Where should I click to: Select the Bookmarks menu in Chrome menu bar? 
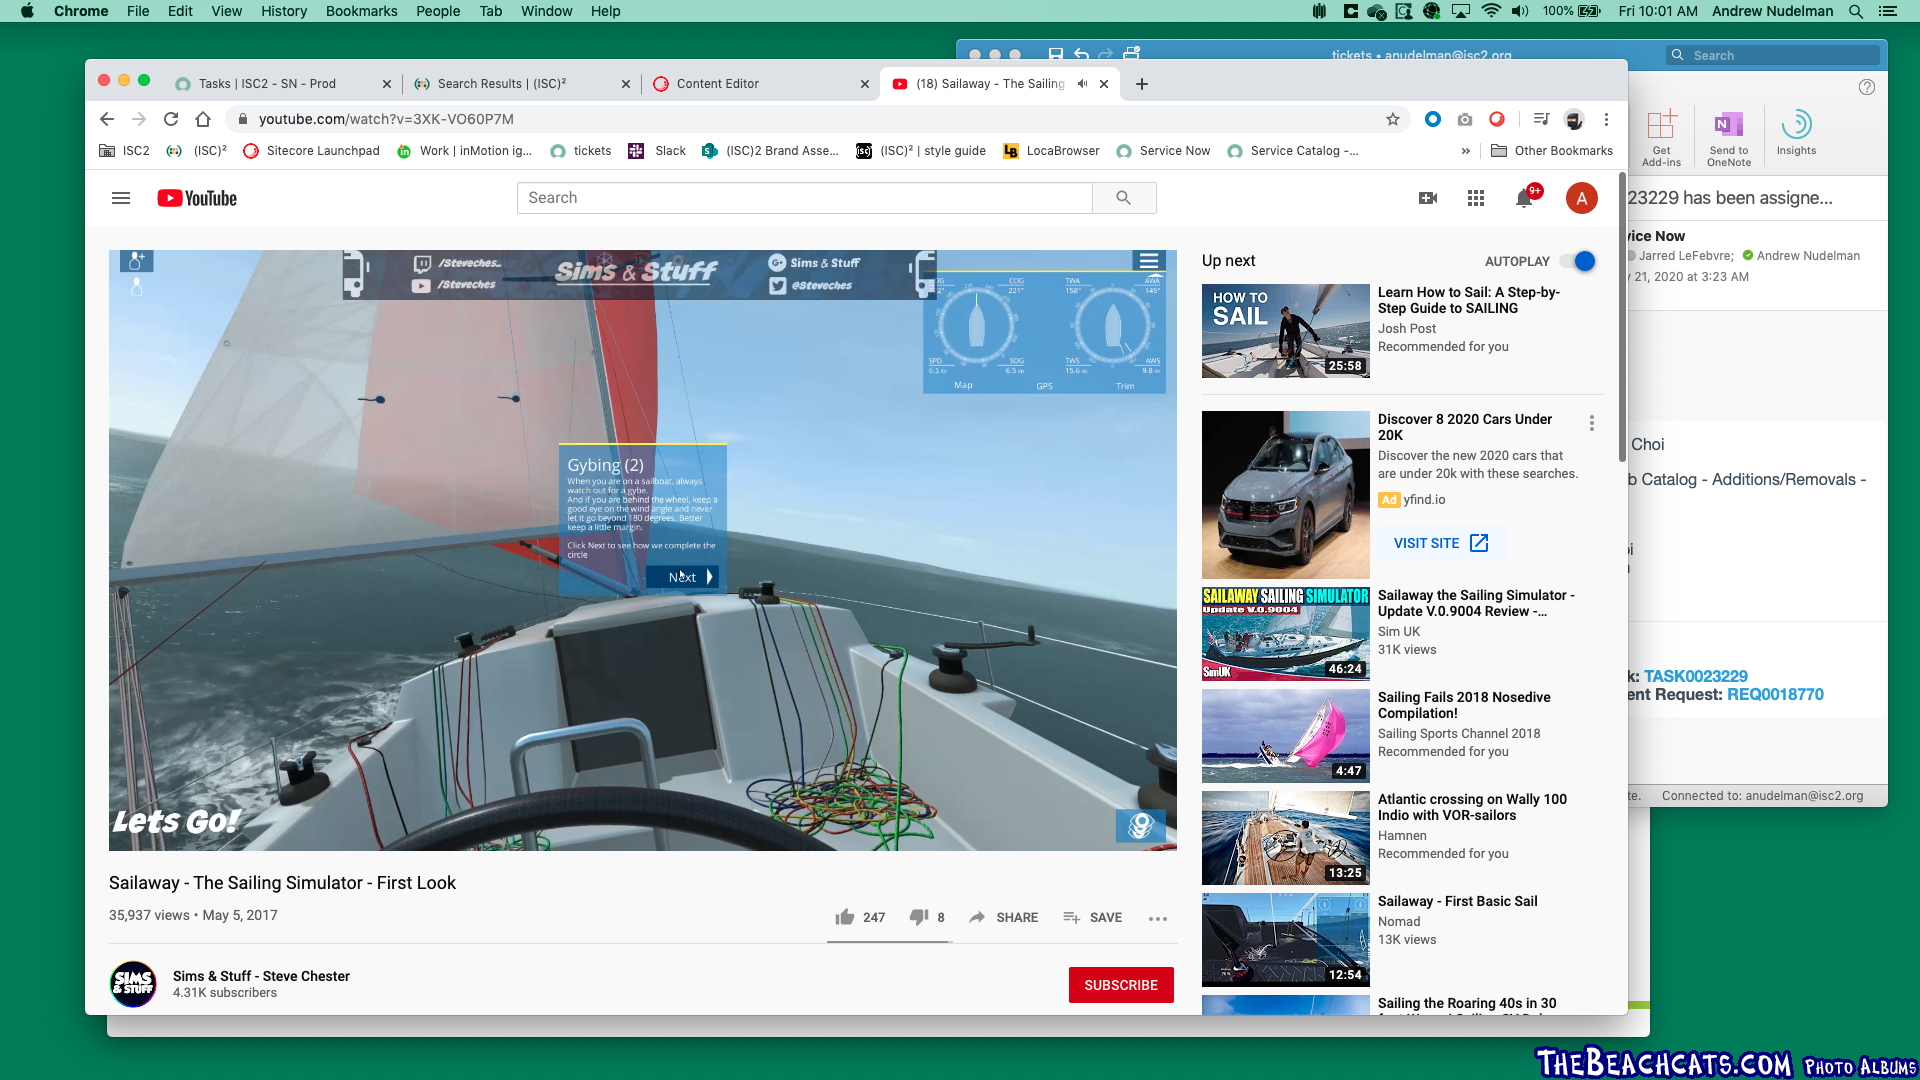(363, 11)
